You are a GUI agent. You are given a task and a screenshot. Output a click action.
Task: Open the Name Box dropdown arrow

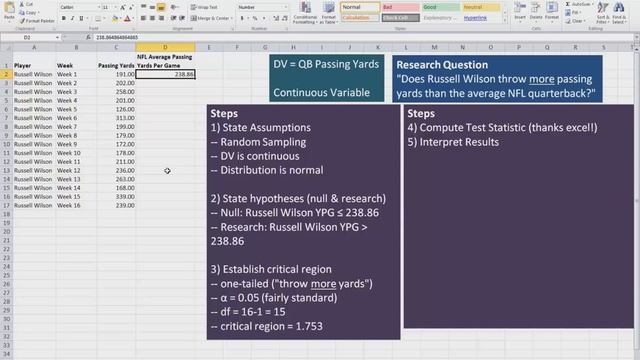coord(57,37)
